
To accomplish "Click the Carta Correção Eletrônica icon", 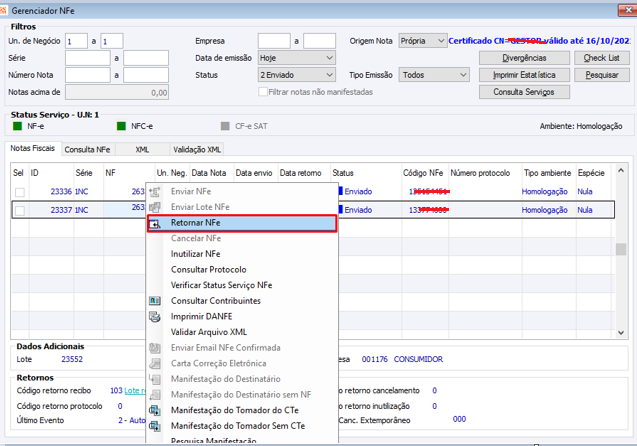I will (x=155, y=364).
